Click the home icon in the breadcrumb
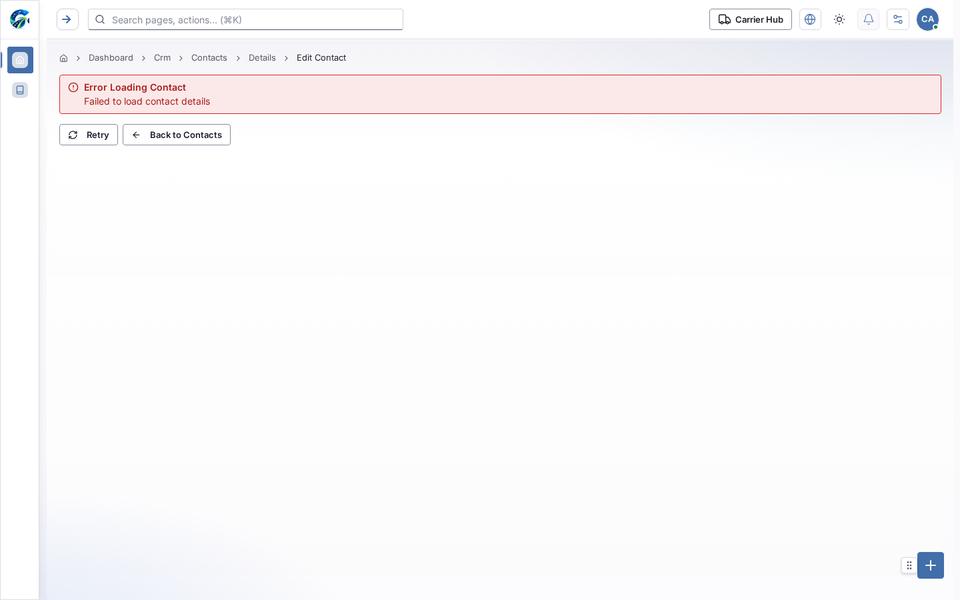The height and width of the screenshot is (600, 960). (x=64, y=58)
